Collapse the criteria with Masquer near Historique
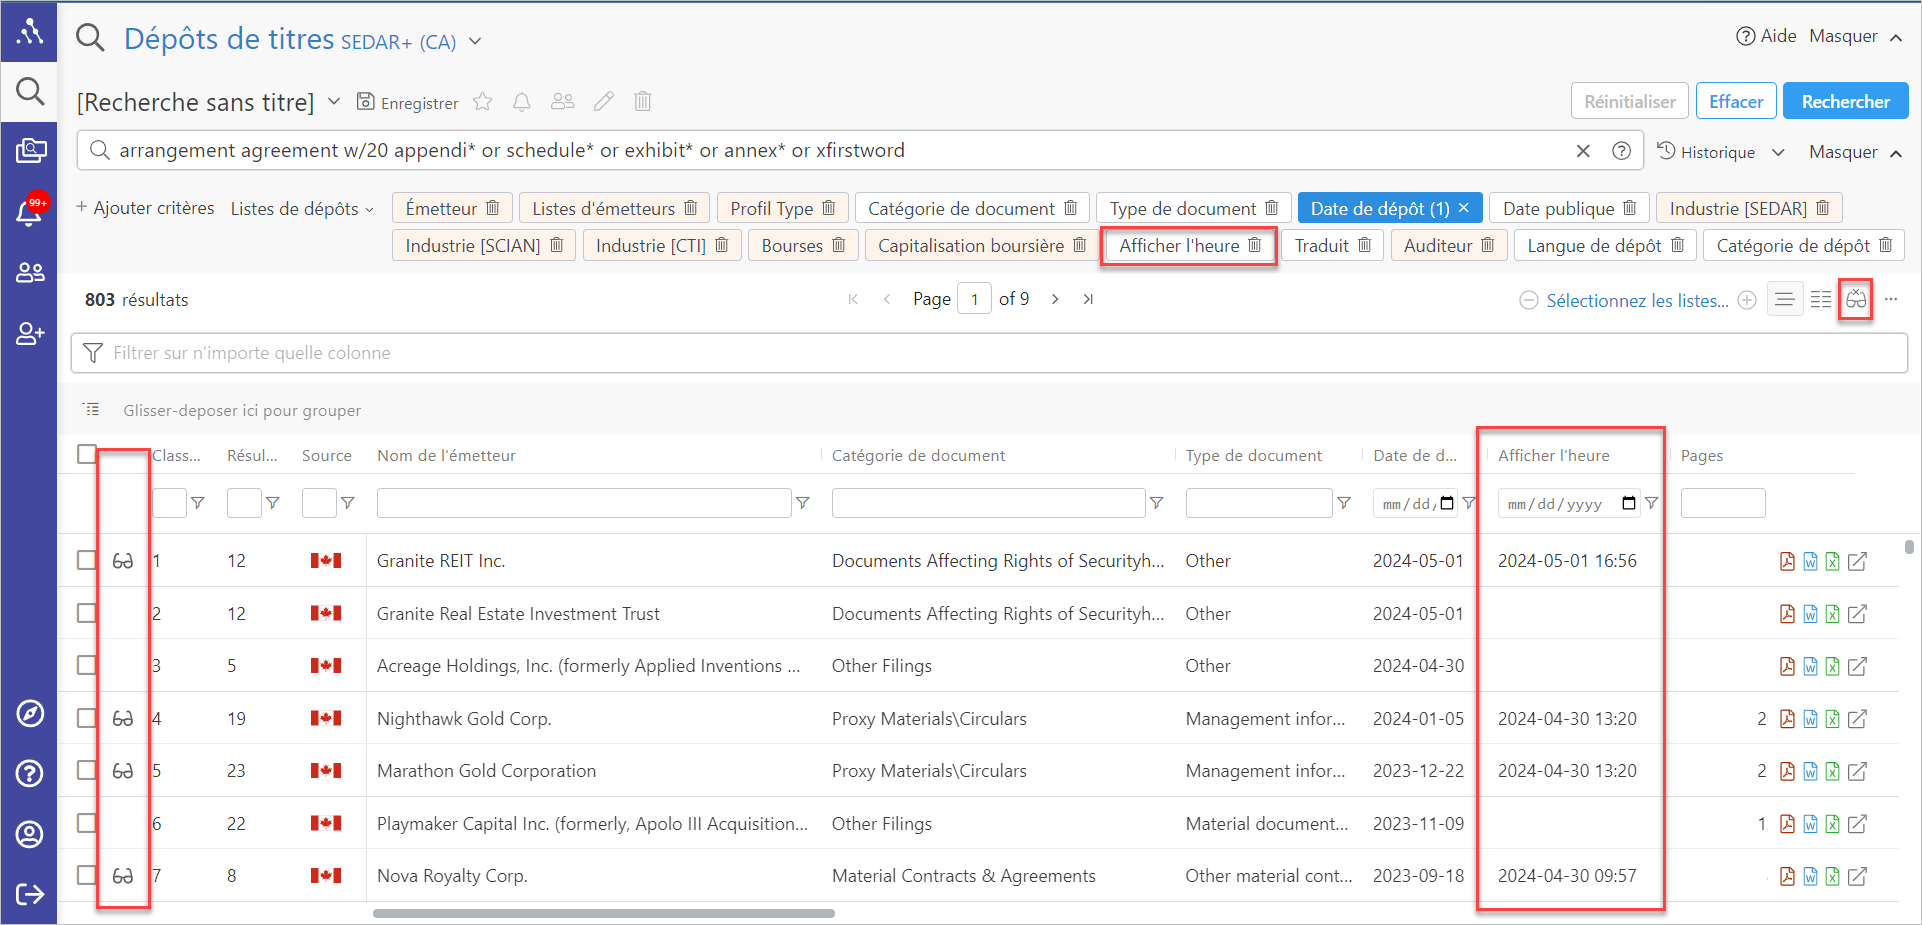Image resolution: width=1922 pixels, height=925 pixels. coord(1855,152)
